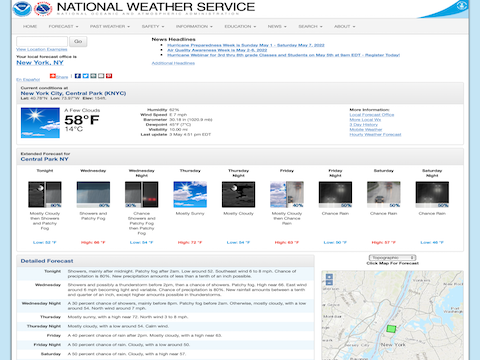The width and height of the screenshot is (480, 360).
Task: Expand the SEARCH menu
Action: pos(310,26)
